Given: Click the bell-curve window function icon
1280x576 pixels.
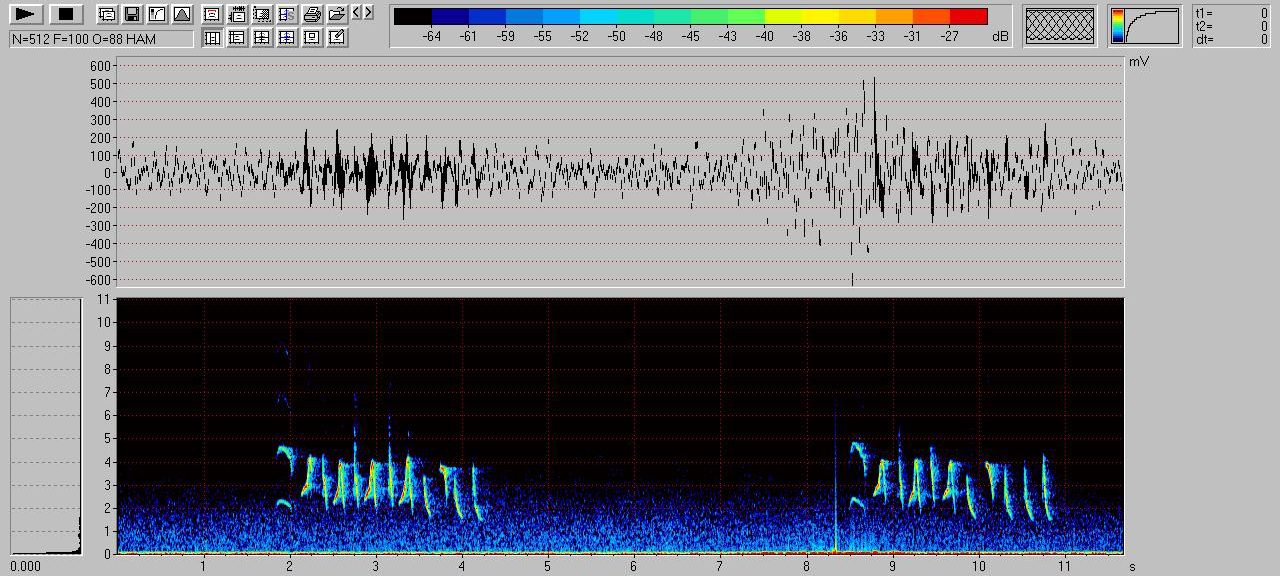Looking at the screenshot, I should click(x=181, y=14).
